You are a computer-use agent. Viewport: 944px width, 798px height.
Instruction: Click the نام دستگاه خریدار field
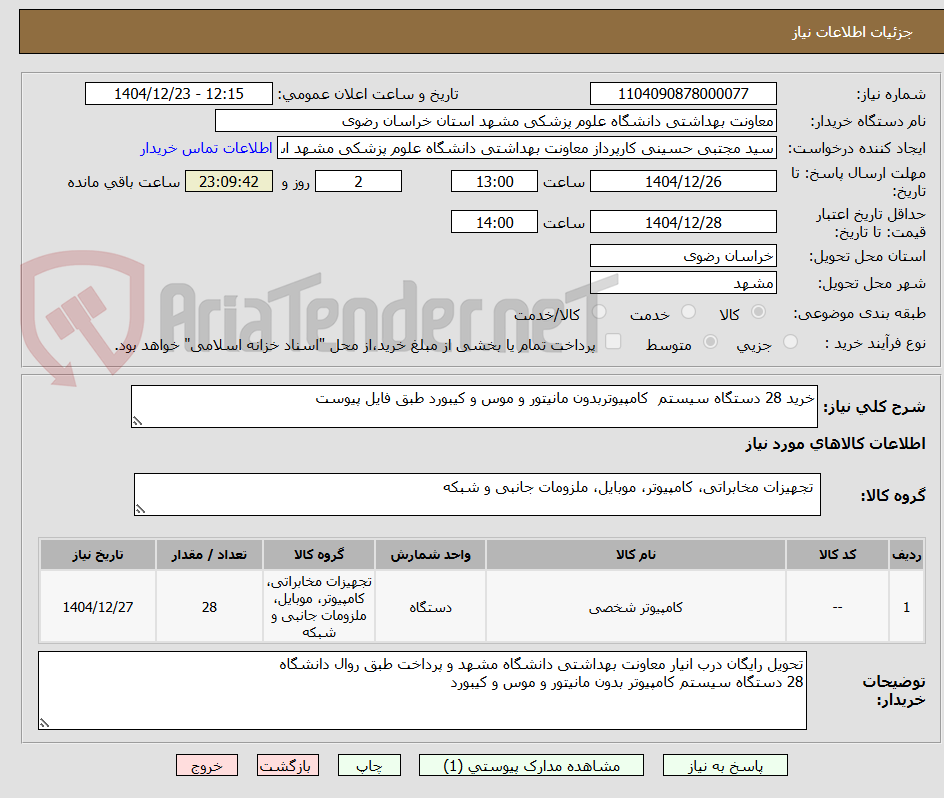tap(495, 121)
